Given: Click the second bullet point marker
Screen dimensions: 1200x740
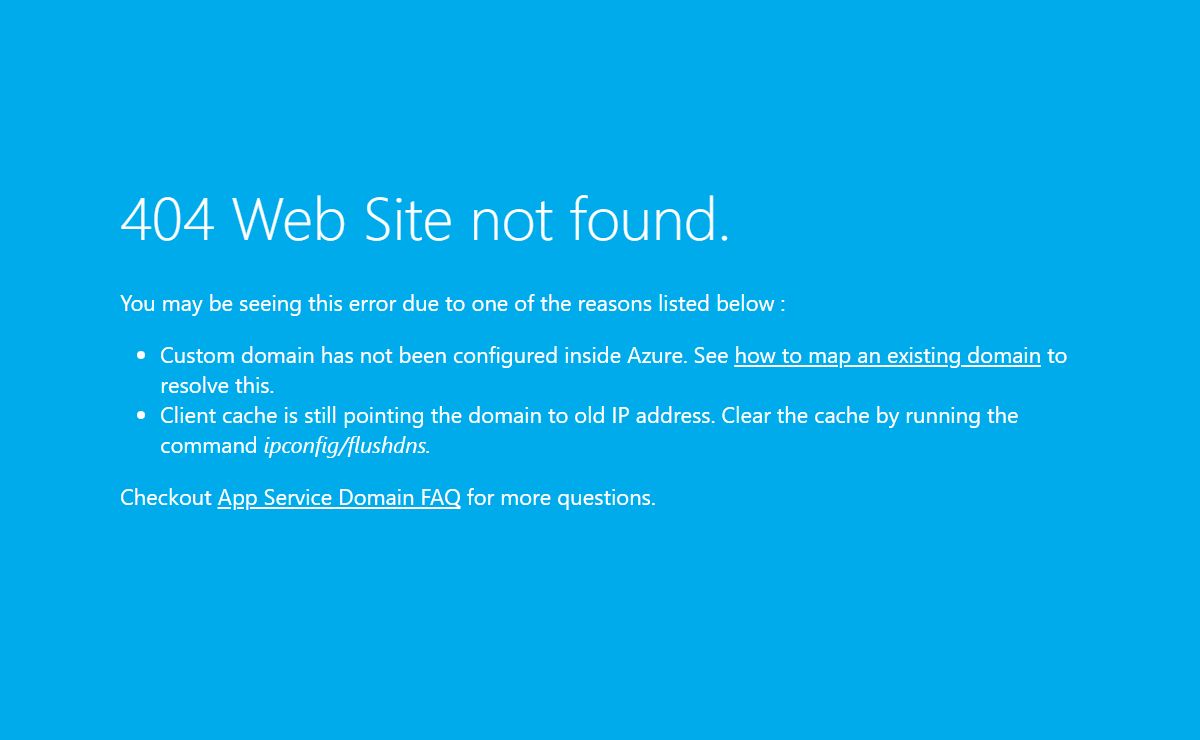Looking at the screenshot, I should [x=141, y=416].
